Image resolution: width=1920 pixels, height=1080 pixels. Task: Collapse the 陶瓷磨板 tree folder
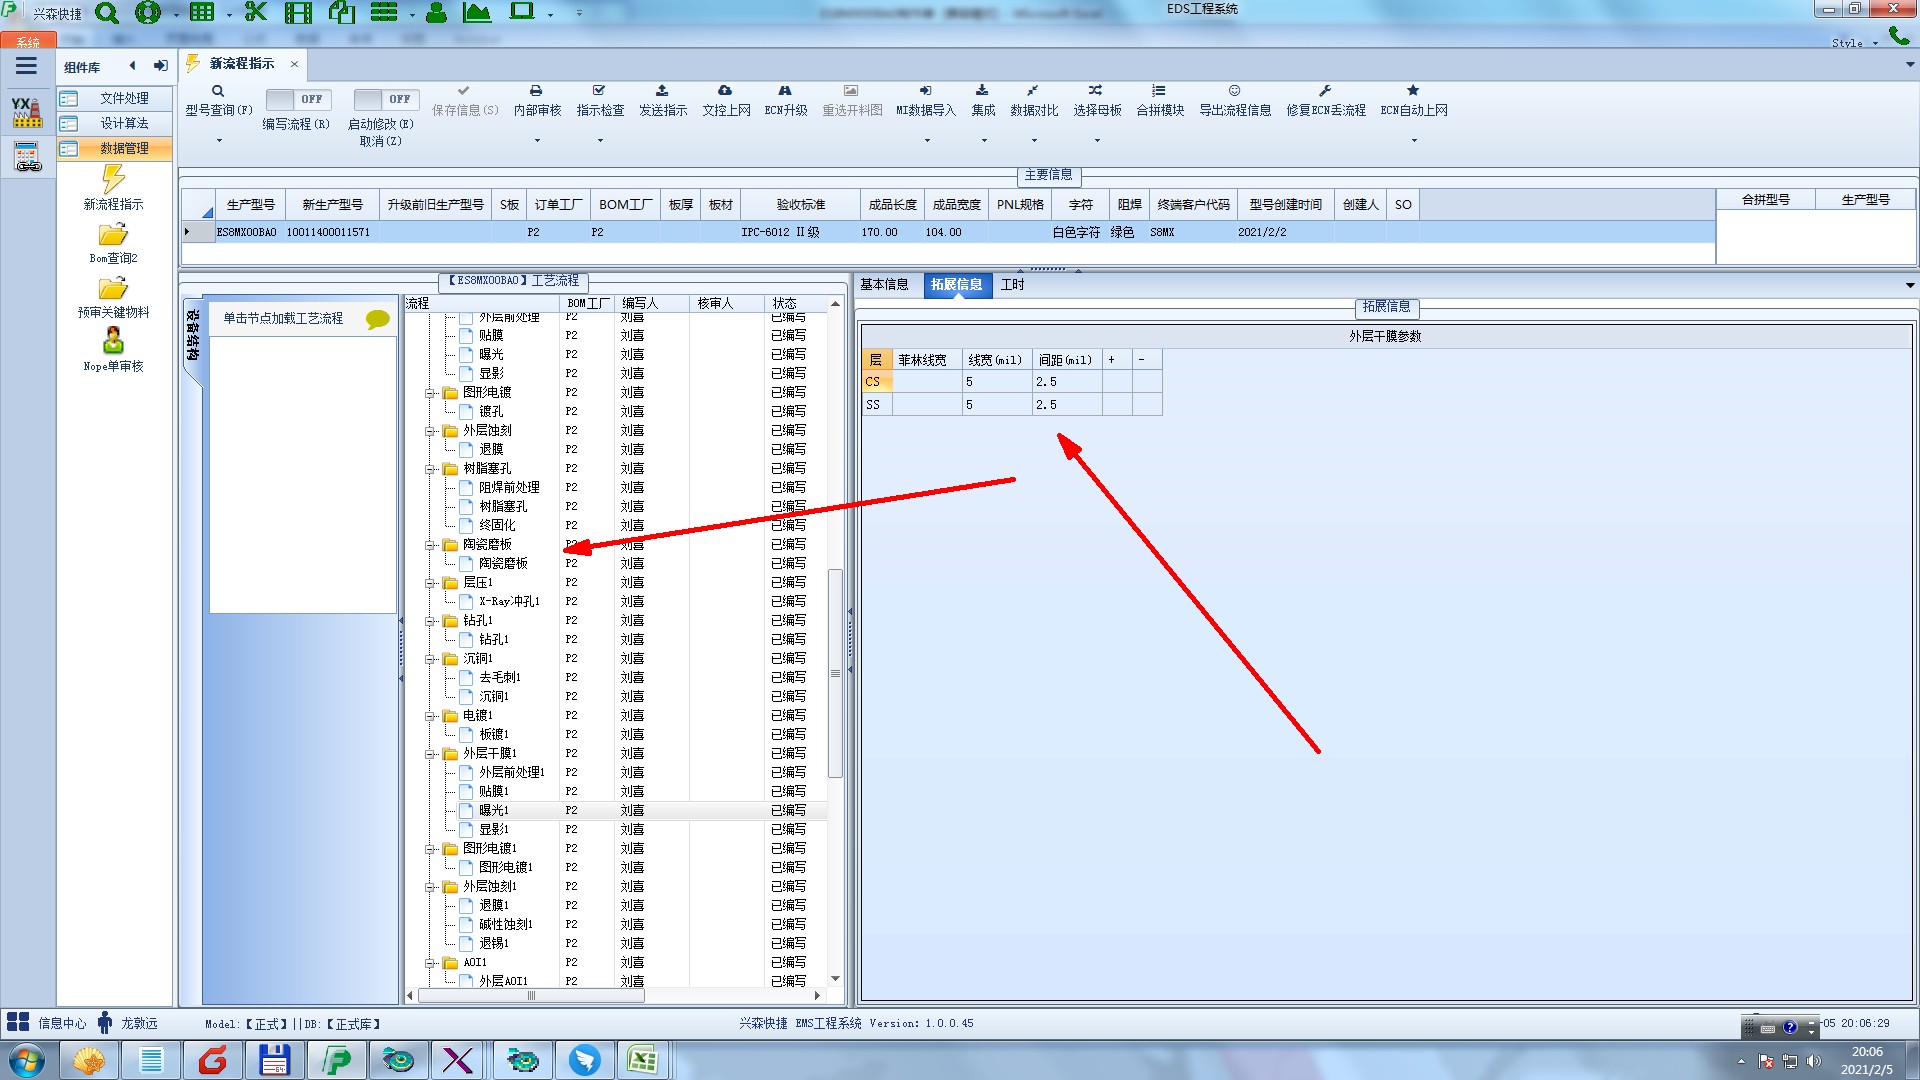coord(430,545)
